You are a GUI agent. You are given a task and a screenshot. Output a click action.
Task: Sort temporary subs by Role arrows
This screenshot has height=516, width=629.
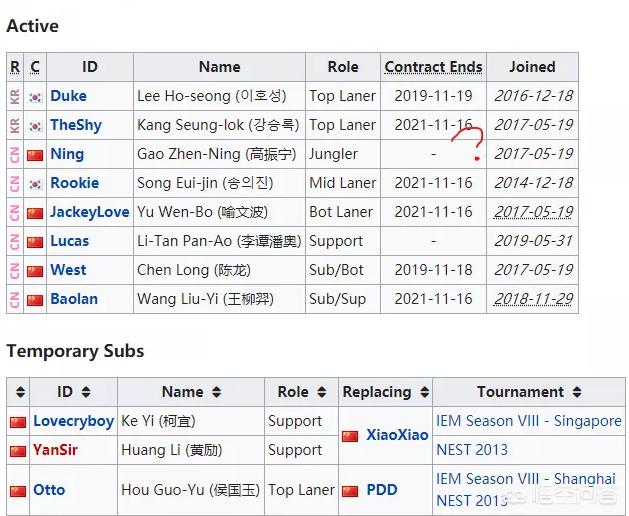(322, 392)
